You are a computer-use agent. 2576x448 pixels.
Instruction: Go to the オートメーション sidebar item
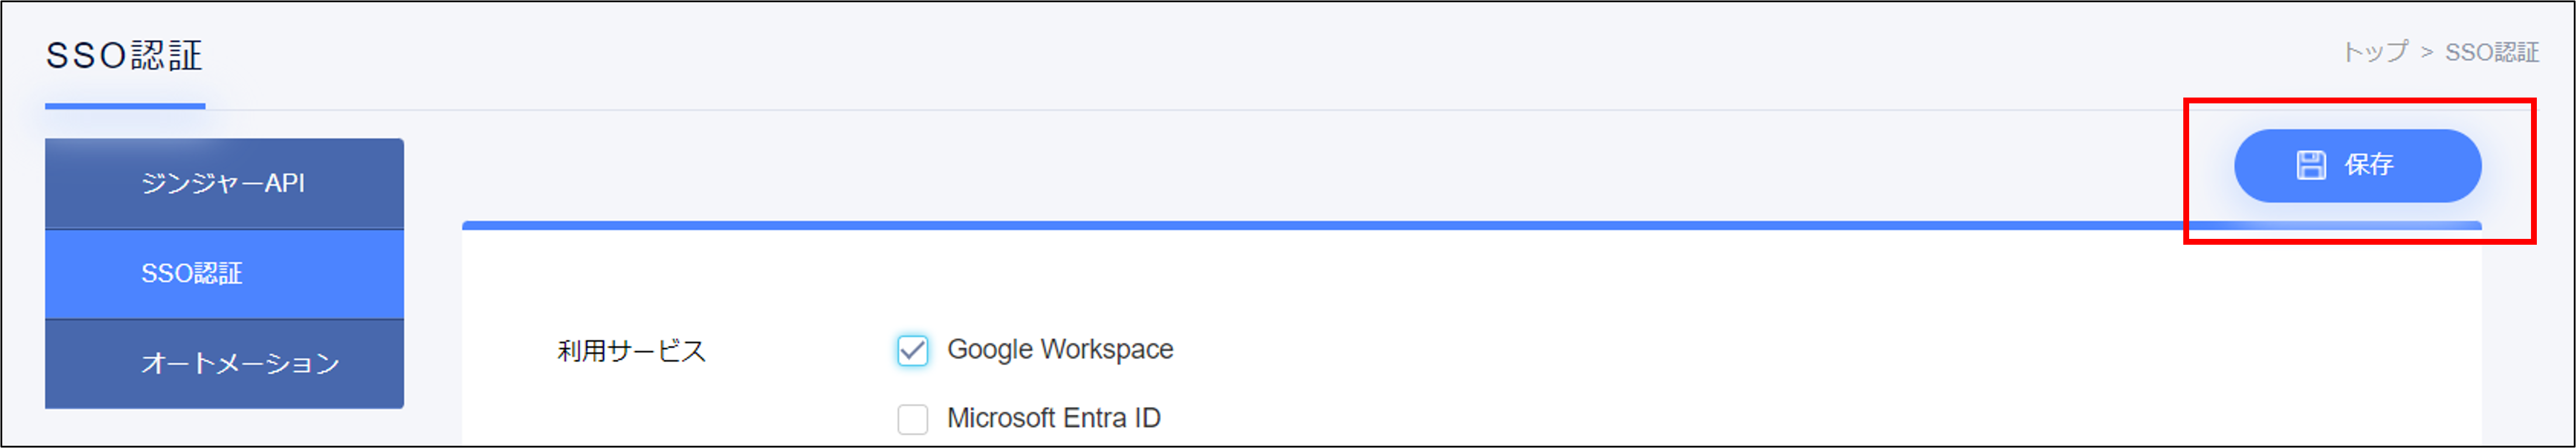pos(224,364)
